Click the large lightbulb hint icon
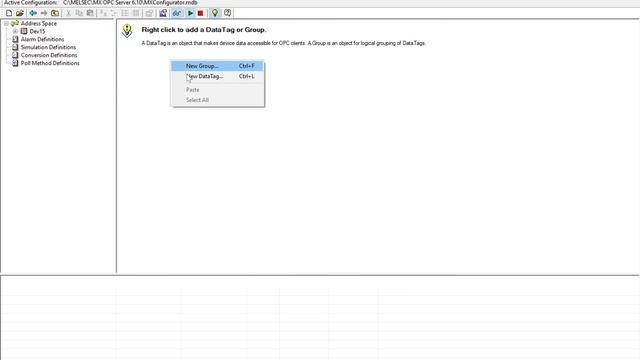Screen dimensions: 640x360 (127, 31)
